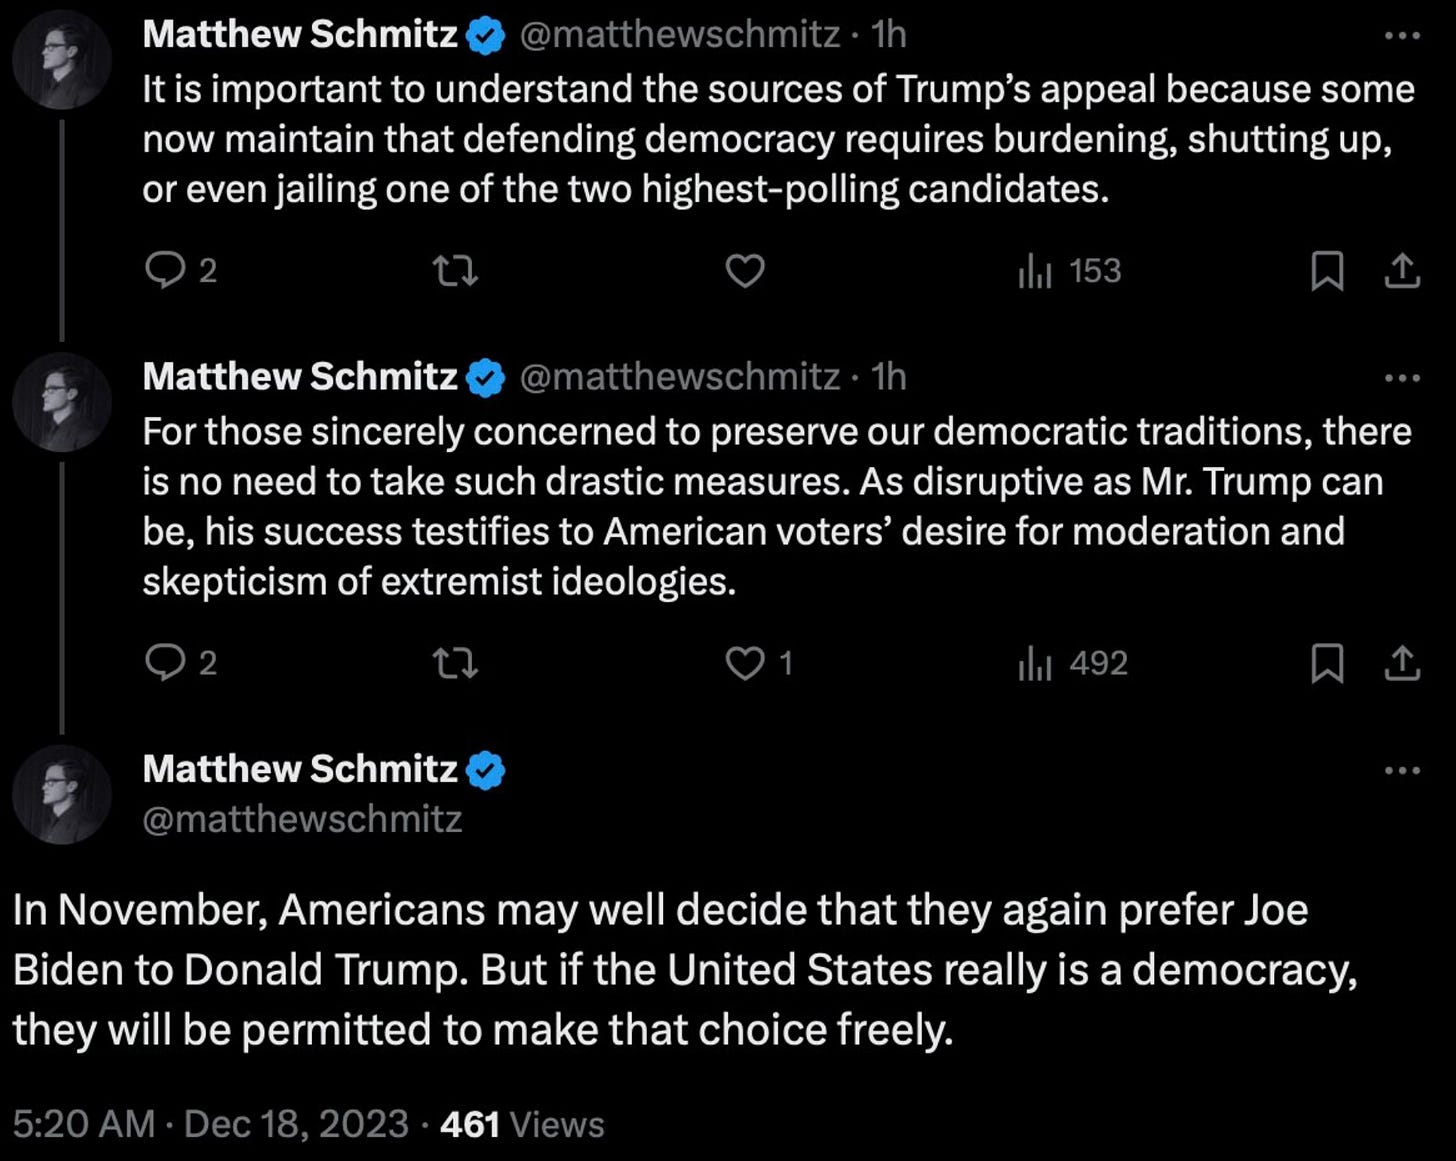Reply to the first tweet about Trump's appeal
This screenshot has height=1161, width=1456.
click(163, 270)
